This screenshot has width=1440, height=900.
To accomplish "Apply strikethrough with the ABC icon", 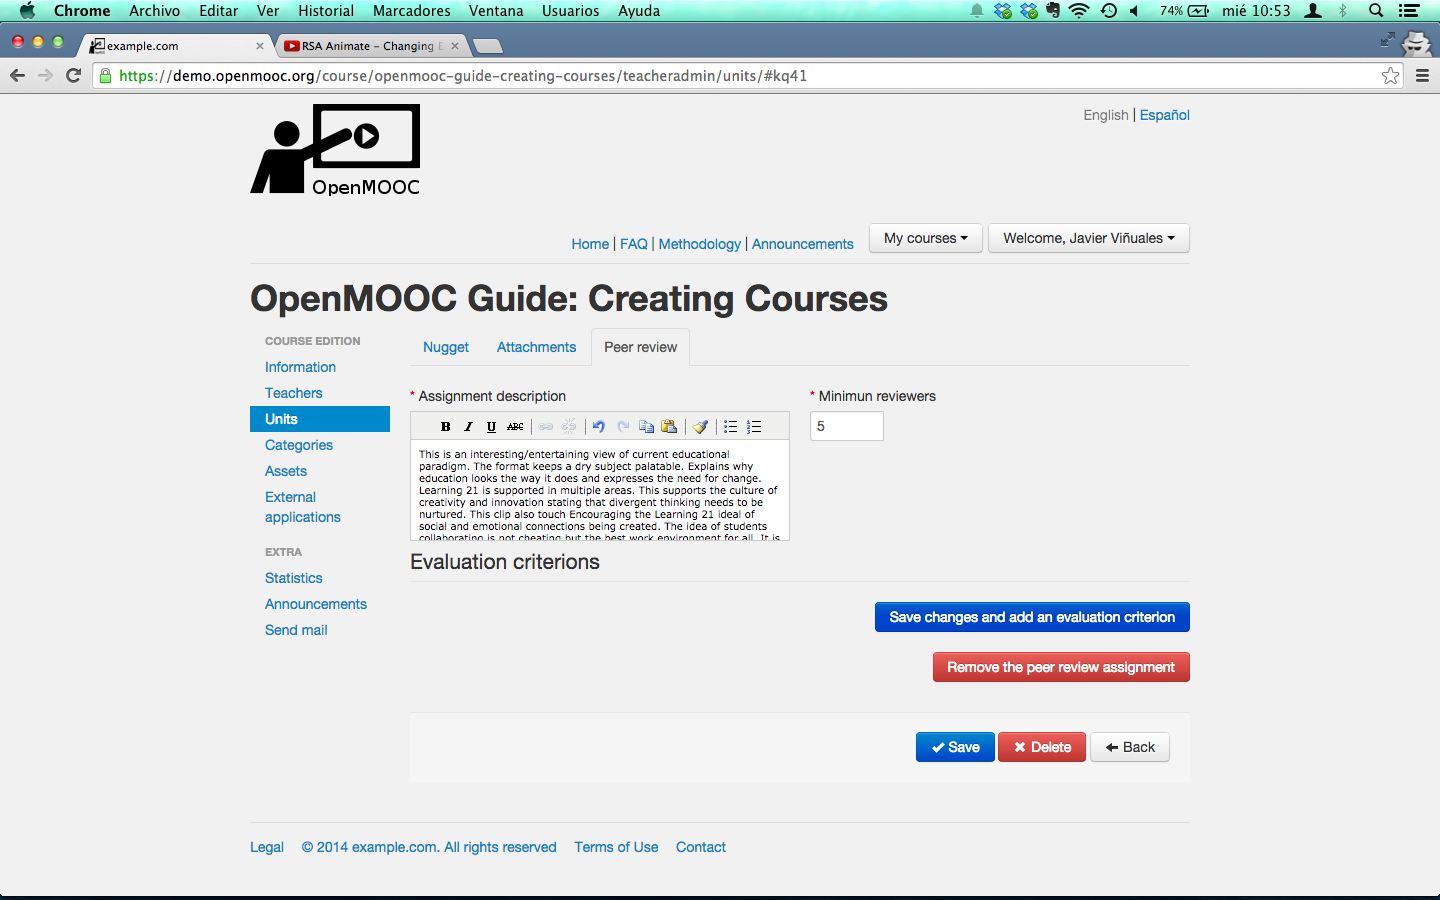I will tap(515, 426).
